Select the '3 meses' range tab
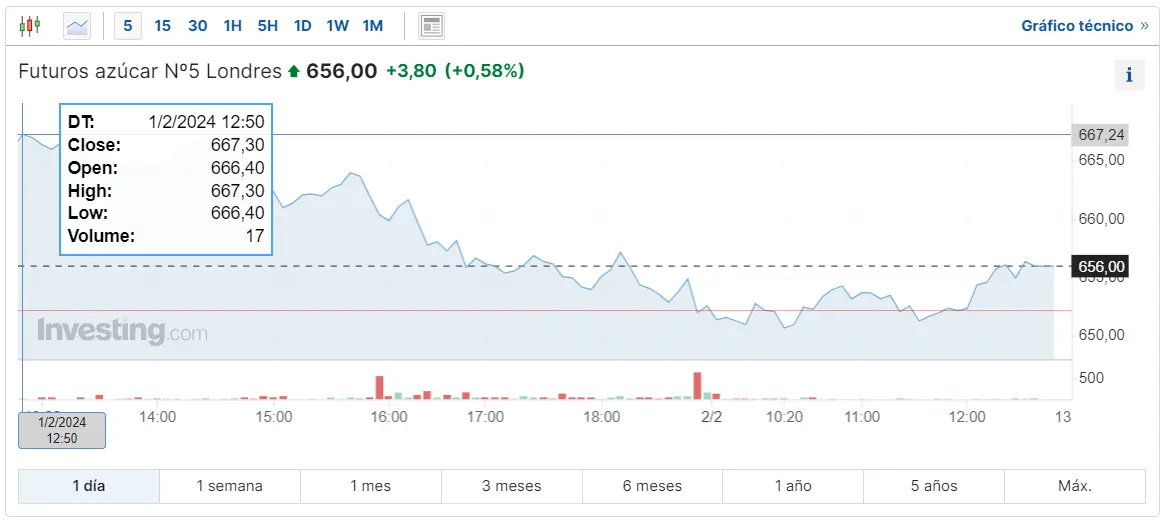 [x=512, y=486]
